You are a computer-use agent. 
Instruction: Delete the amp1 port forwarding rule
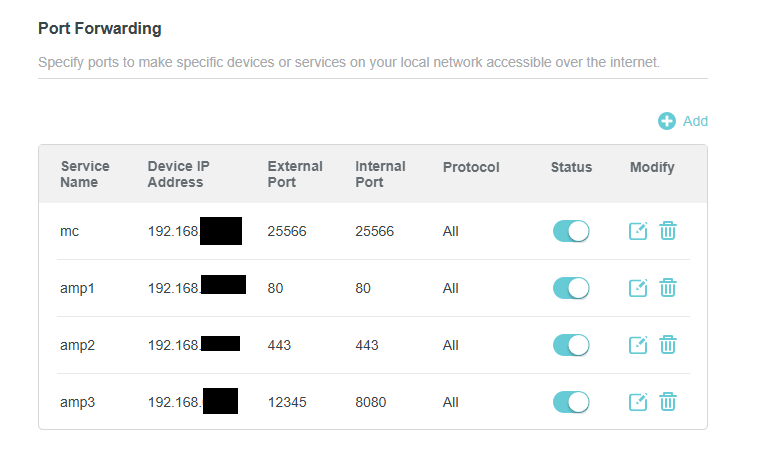668,288
